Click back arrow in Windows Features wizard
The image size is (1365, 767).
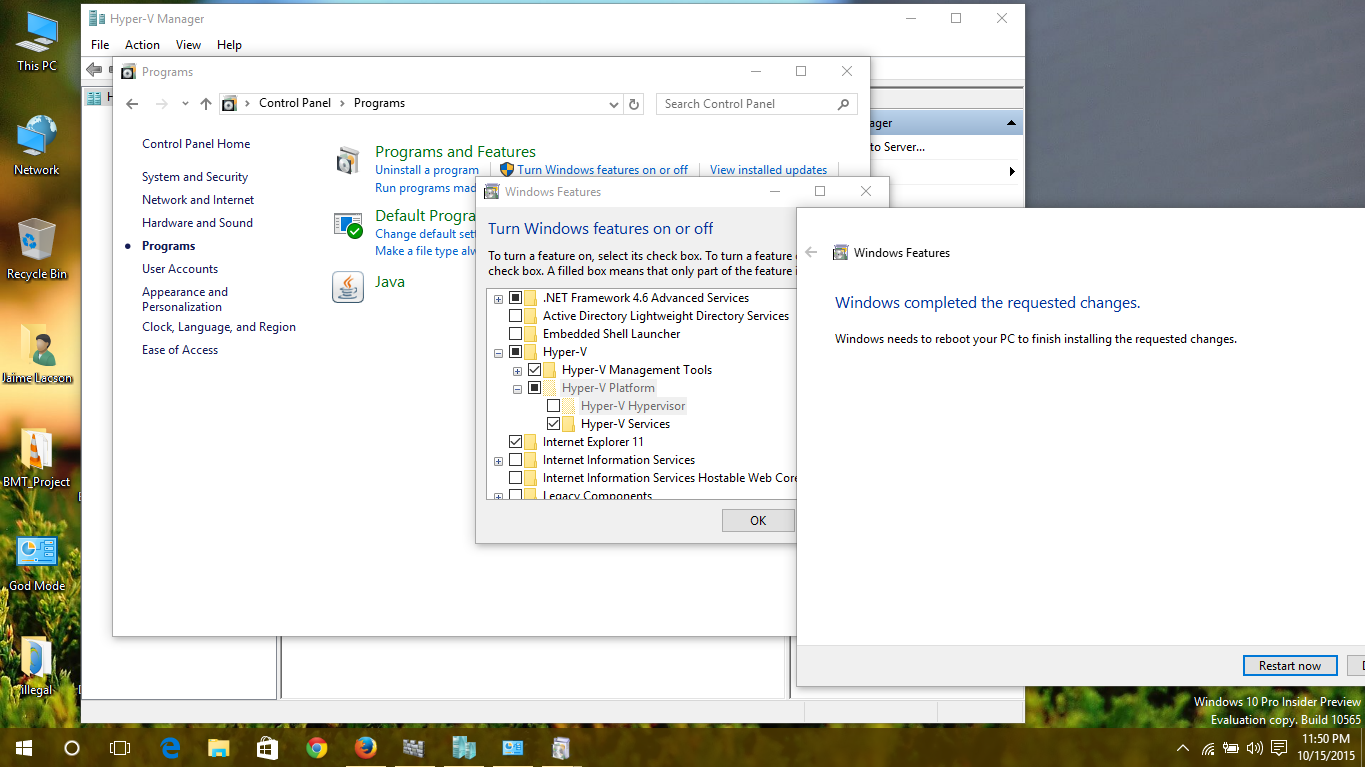coord(811,253)
